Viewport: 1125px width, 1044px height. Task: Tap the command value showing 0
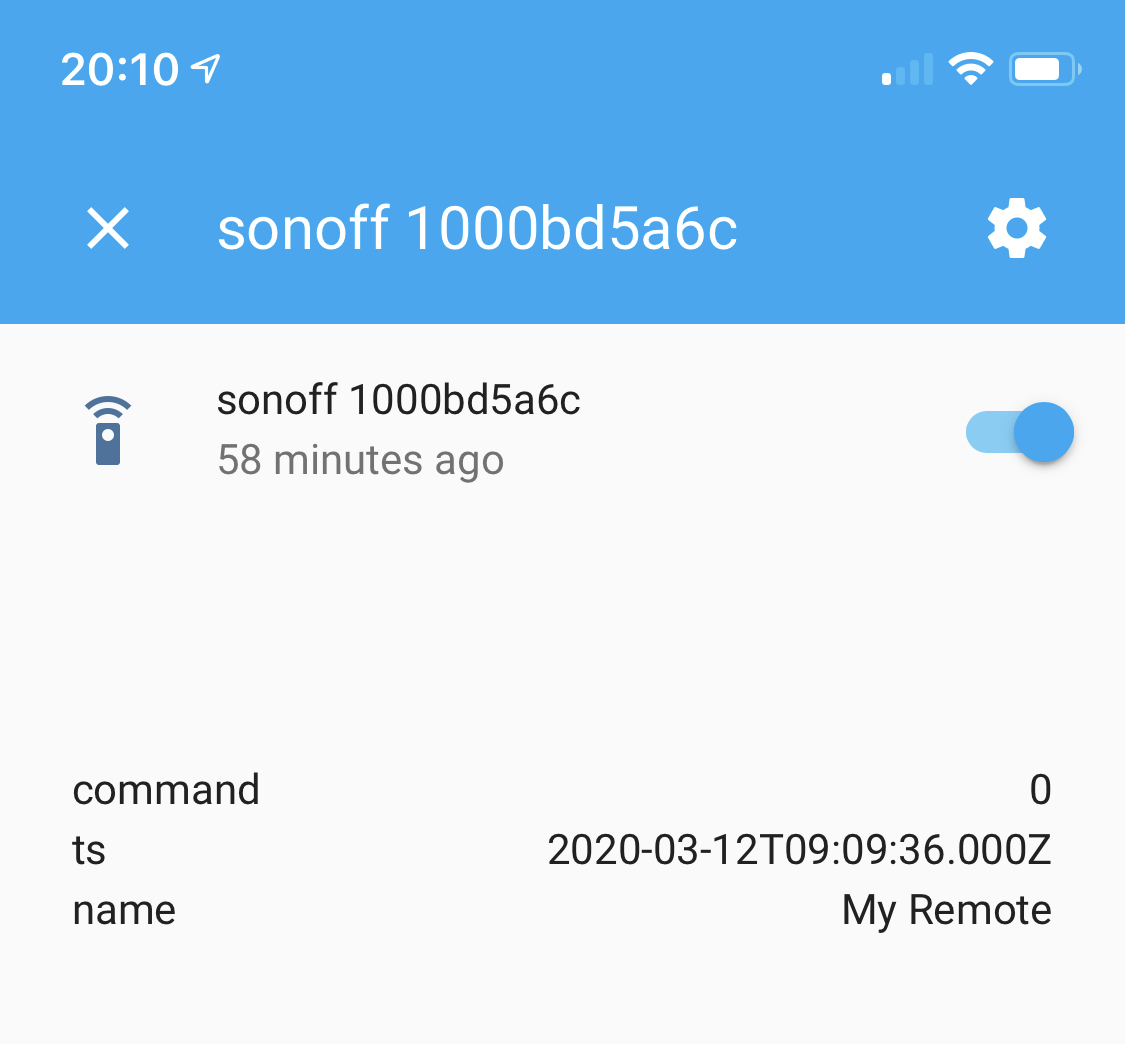click(x=1043, y=790)
